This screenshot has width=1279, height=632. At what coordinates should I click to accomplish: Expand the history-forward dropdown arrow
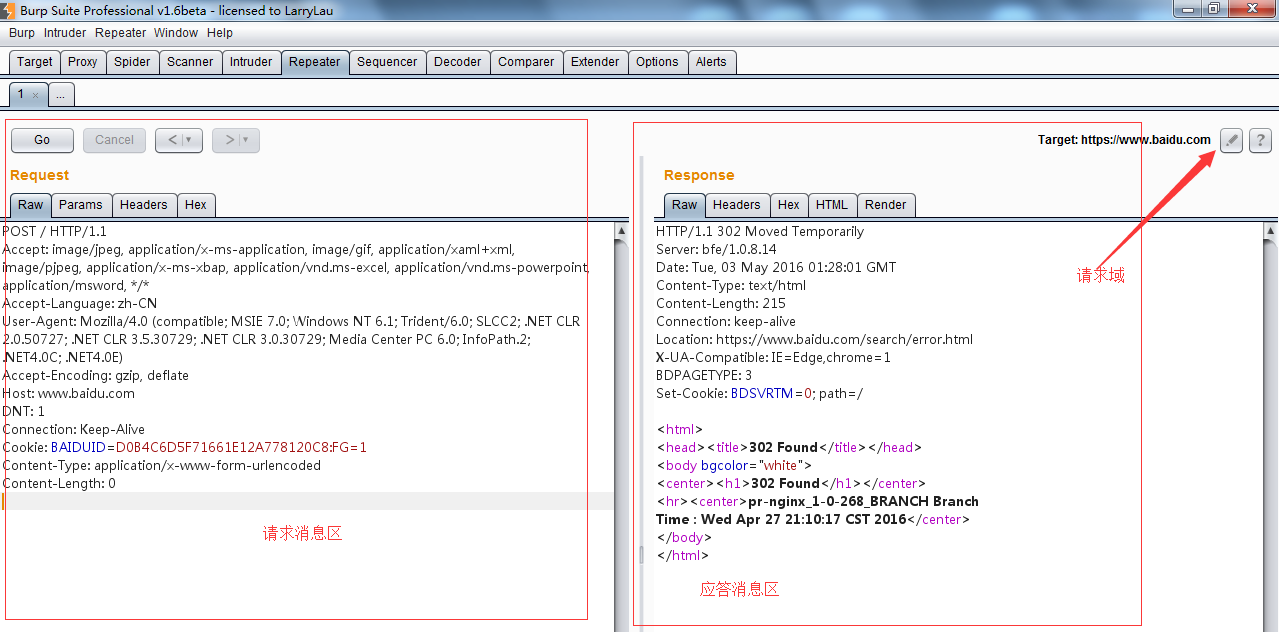pos(246,140)
